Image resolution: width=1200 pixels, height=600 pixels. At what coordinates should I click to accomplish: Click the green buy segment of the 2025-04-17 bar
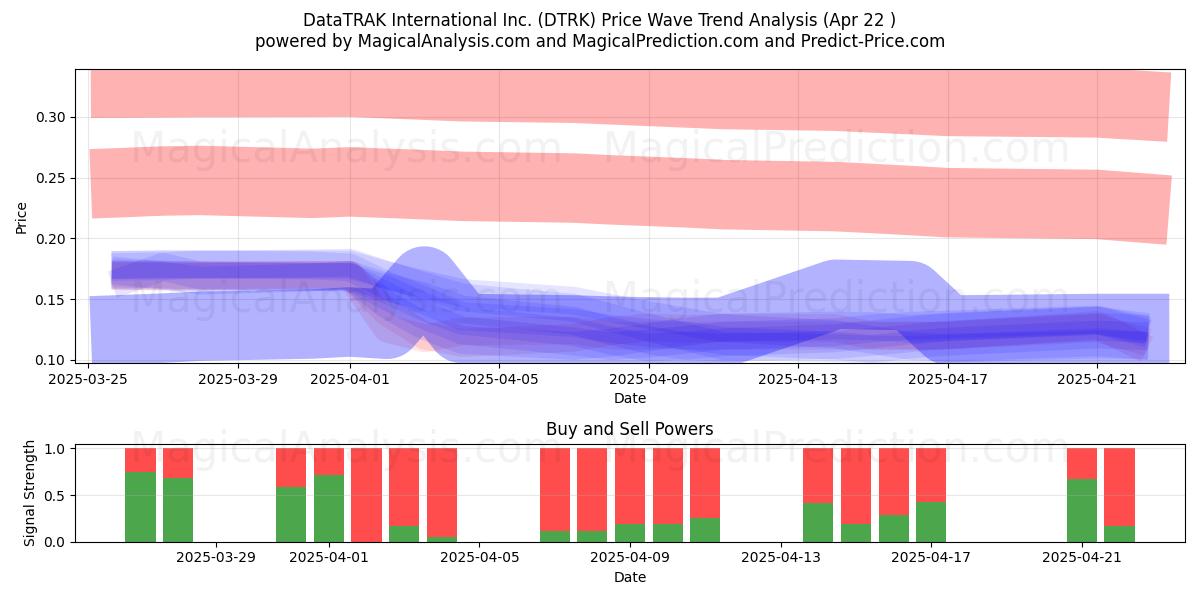coord(931,522)
